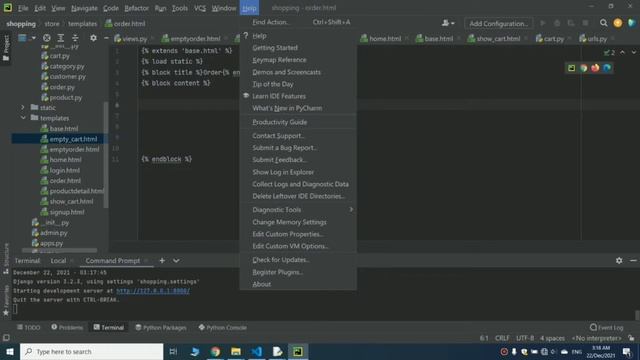Click No interpreter status widget
This screenshot has height=360, width=640.
point(596,338)
